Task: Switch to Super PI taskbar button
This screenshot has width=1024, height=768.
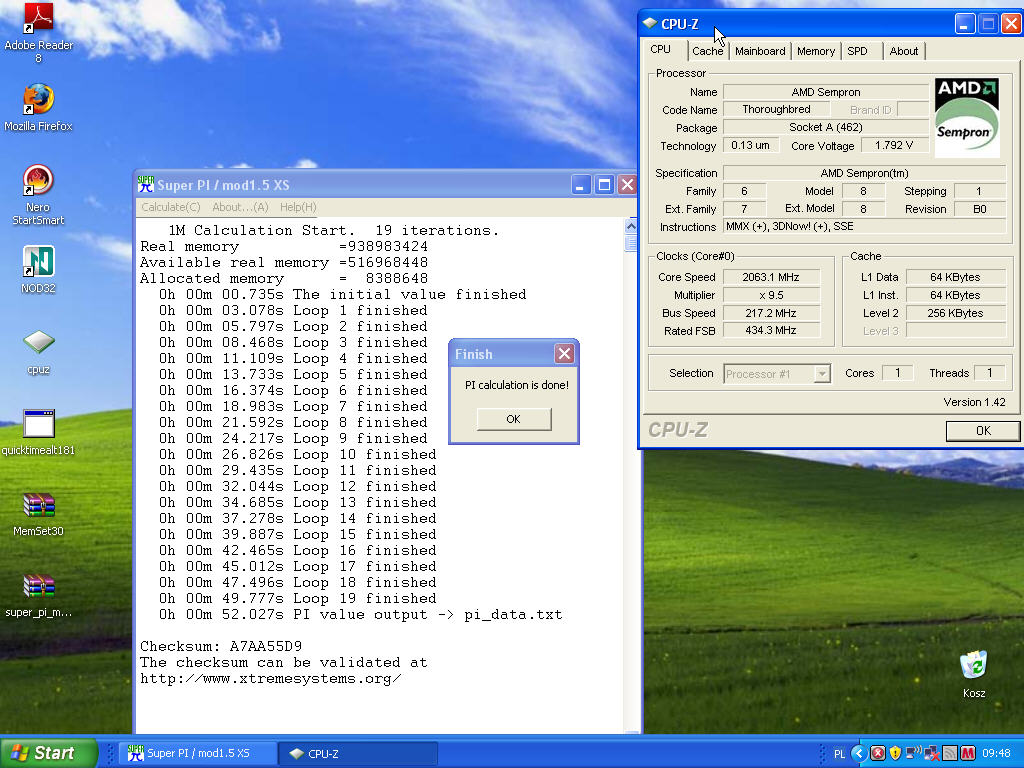Action: coord(199,754)
